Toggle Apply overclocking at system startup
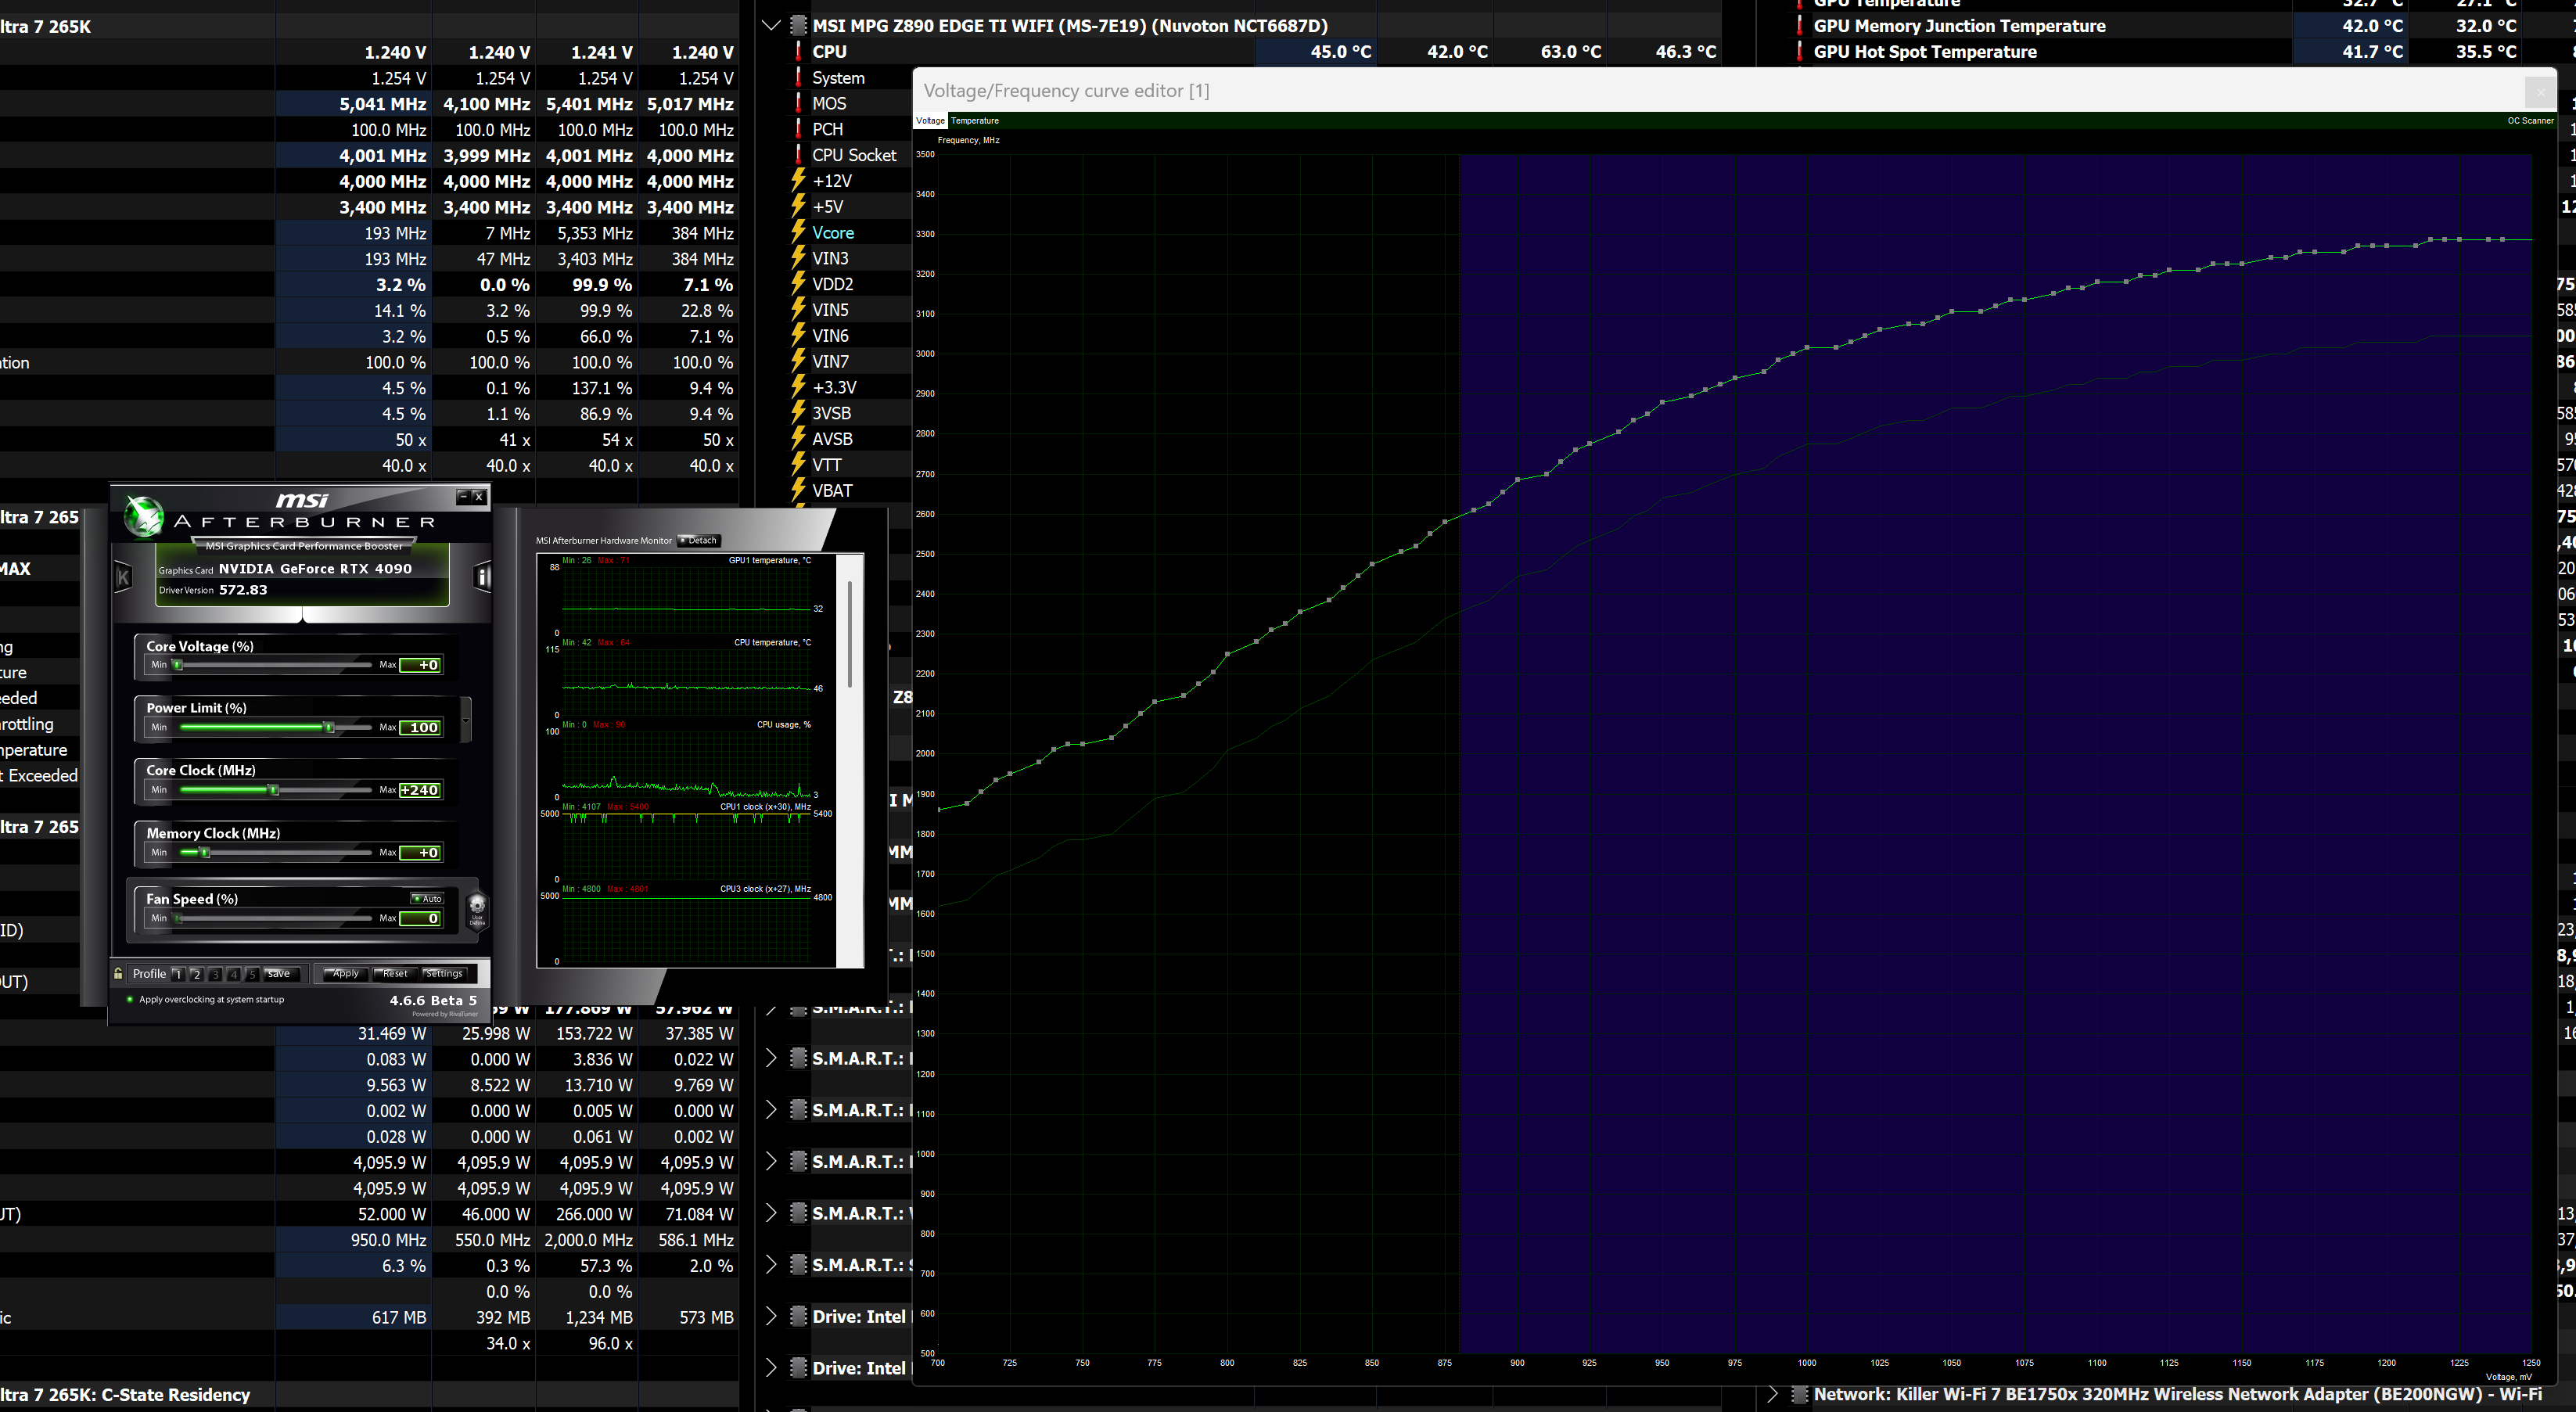Screen dimensions: 2576x1412 [x=130, y=999]
